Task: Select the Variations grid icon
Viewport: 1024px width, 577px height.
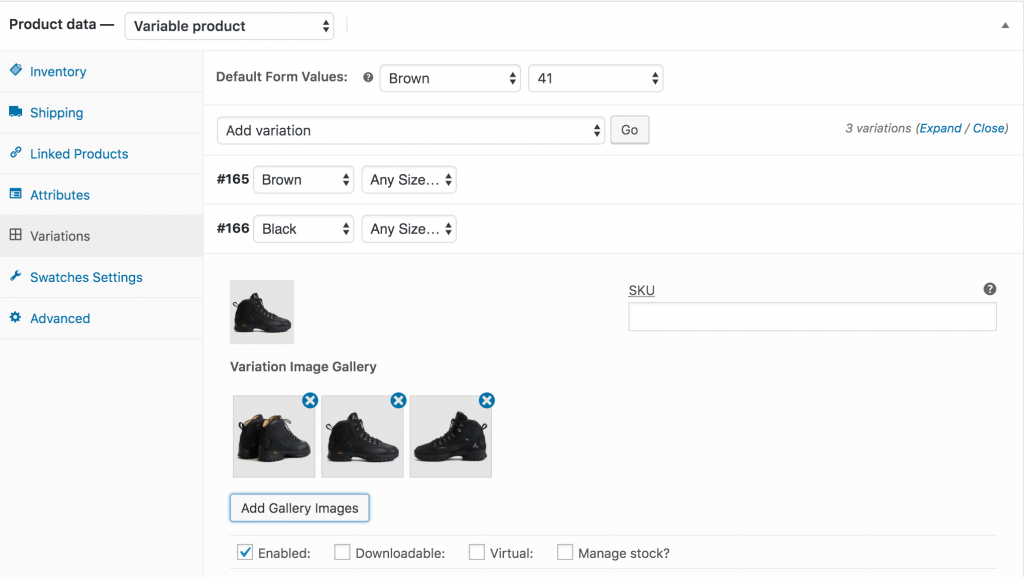Action: (15, 235)
